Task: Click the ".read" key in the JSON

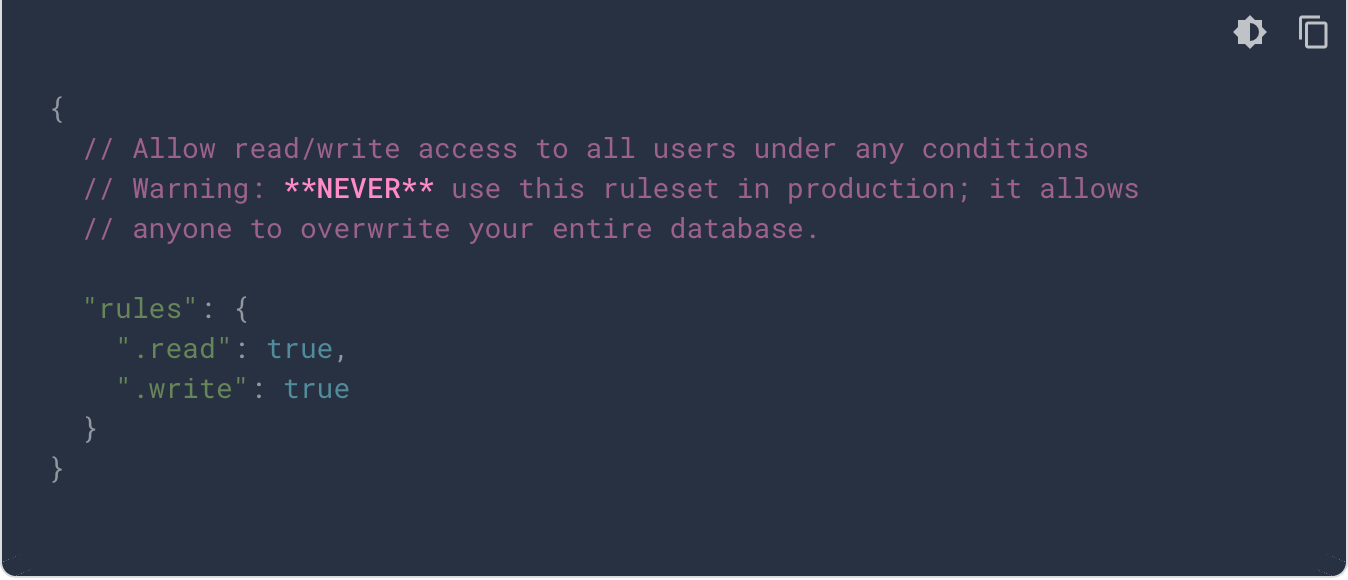Action: 183,349
